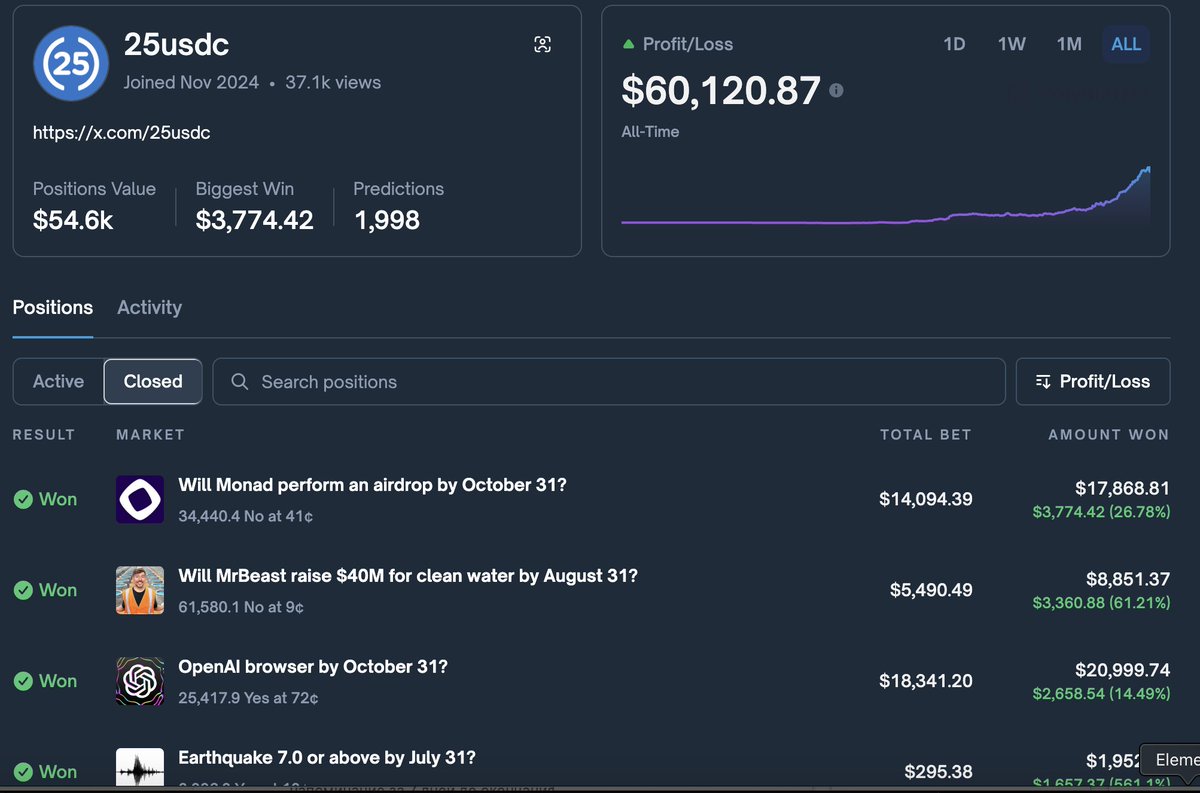Click the AMOUNT WON column header
The width and height of the screenshot is (1200, 793).
pyautogui.click(x=1108, y=434)
